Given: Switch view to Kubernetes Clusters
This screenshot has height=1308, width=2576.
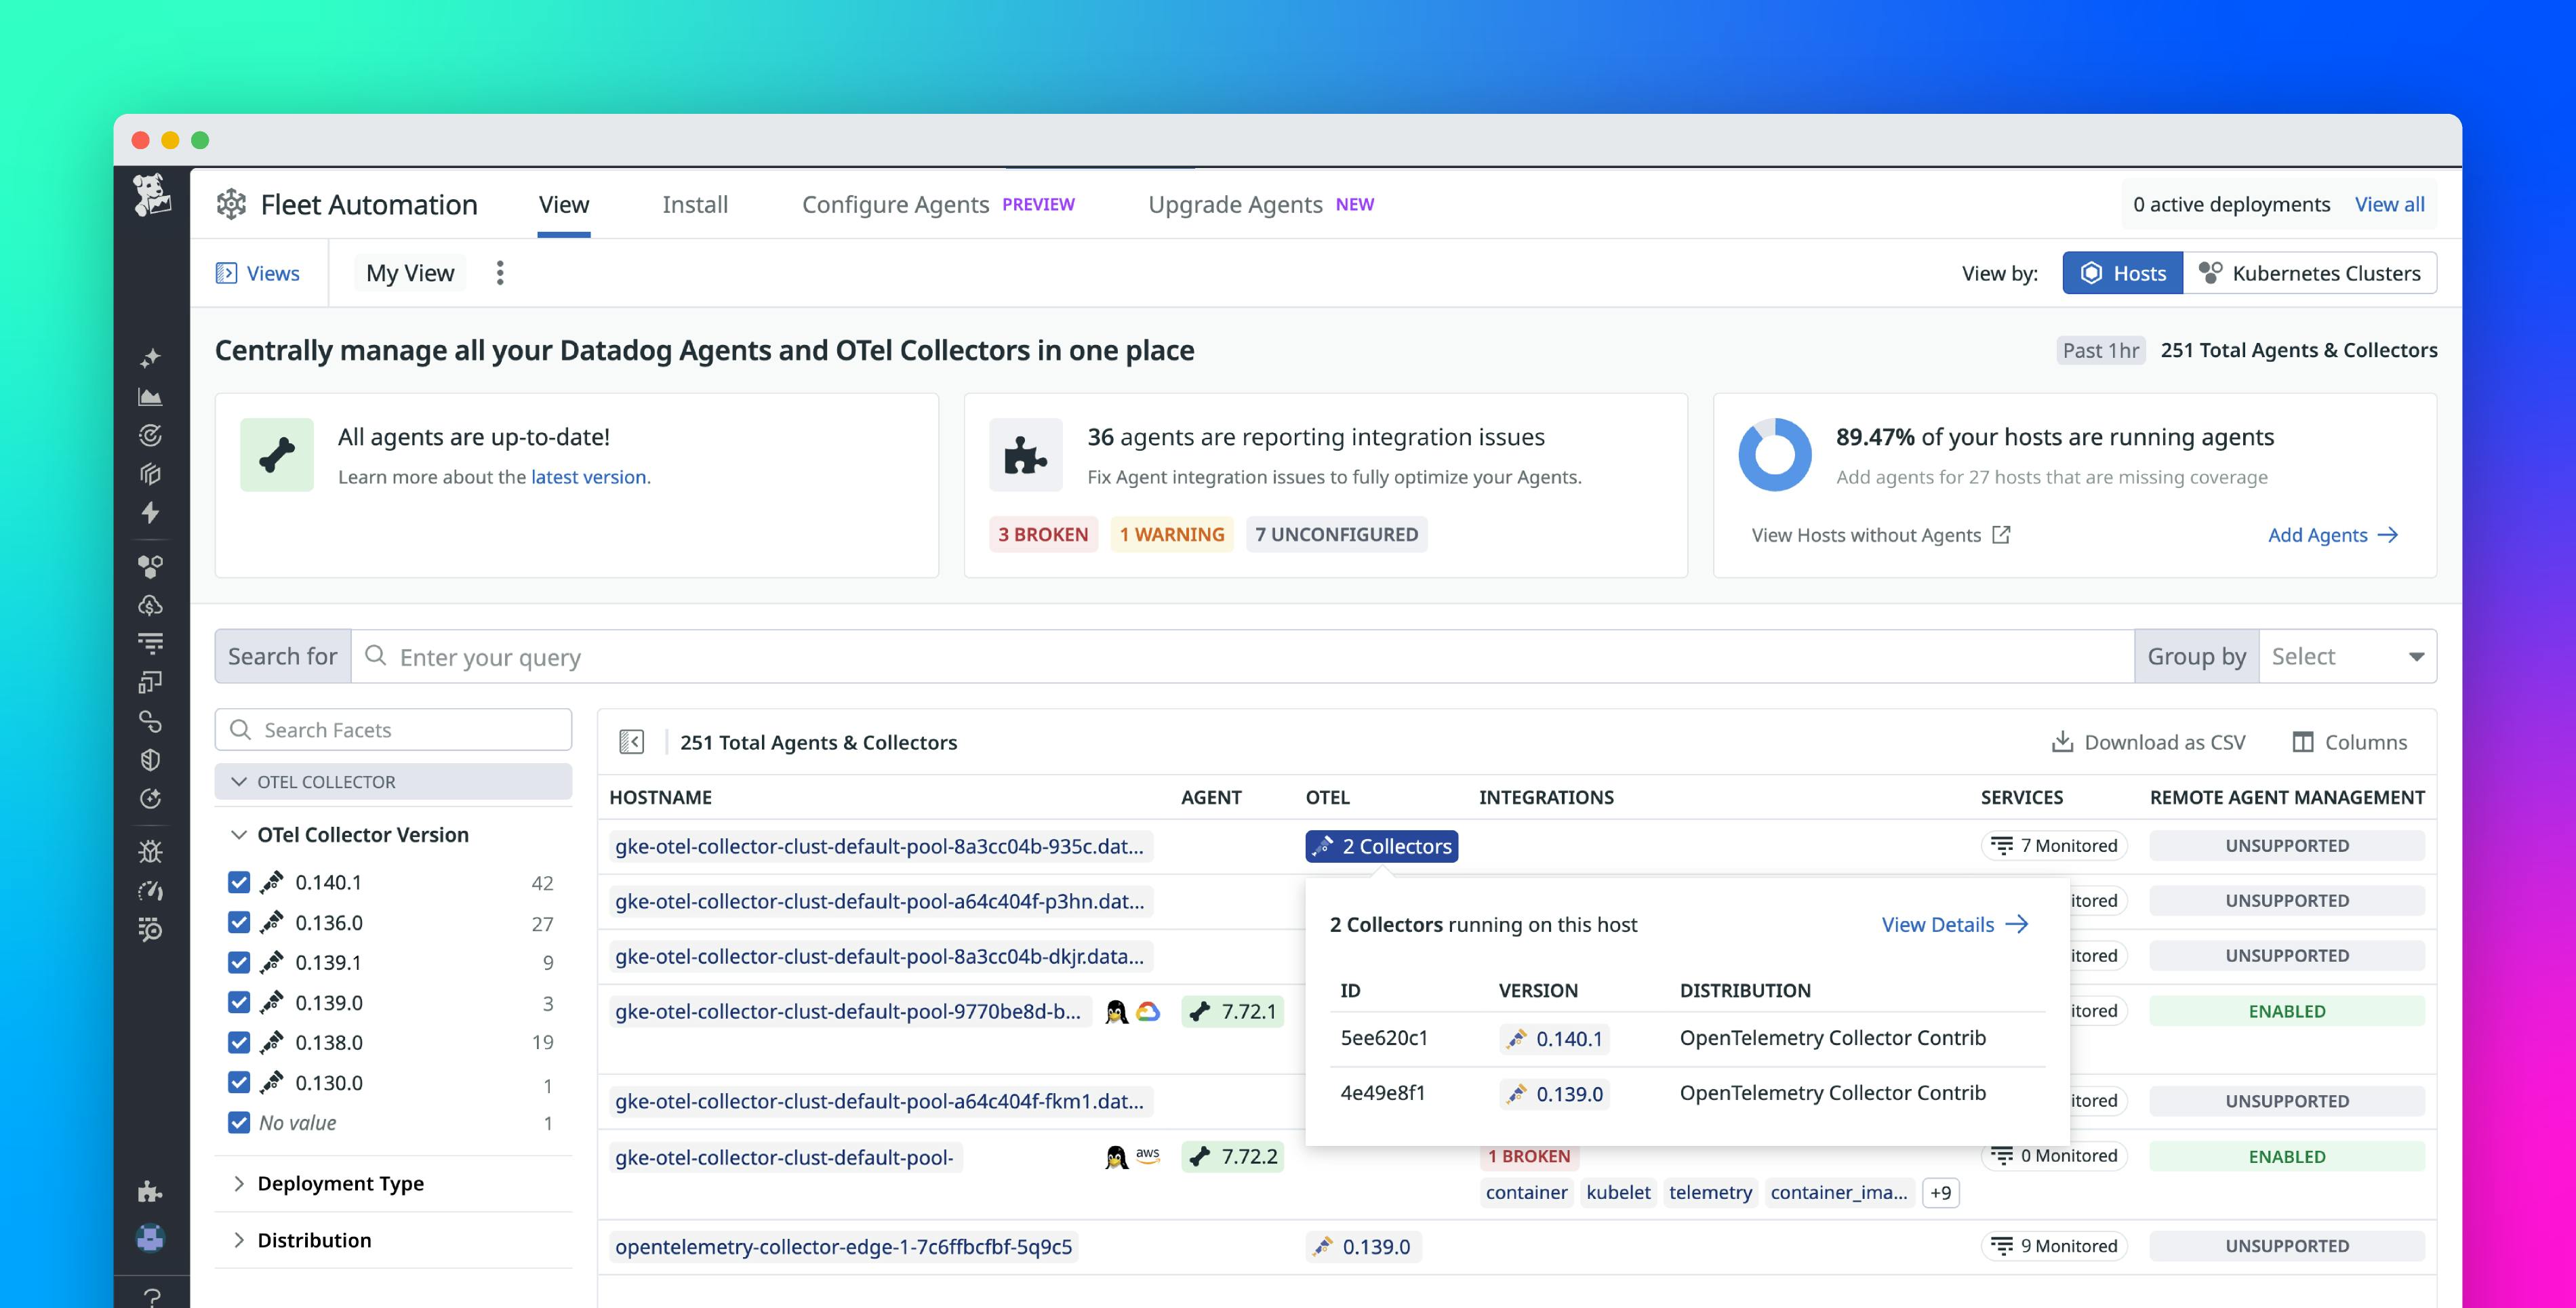Looking at the screenshot, I should 2311,272.
